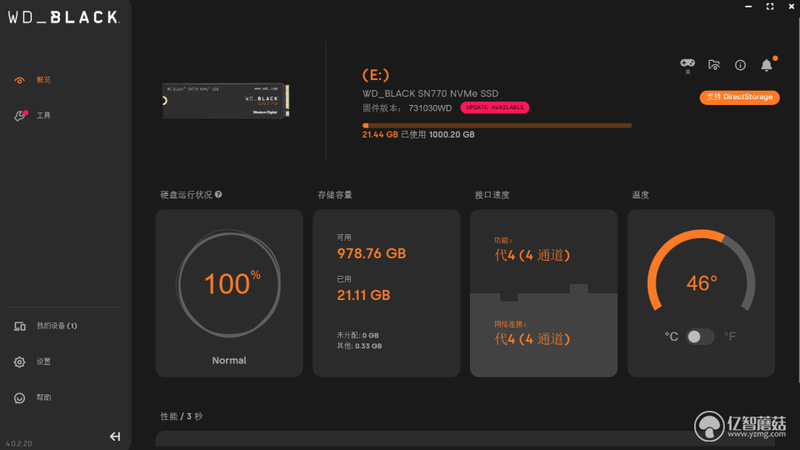Image resolution: width=800 pixels, height=450 pixels.
Task: Click the right-hand window scrollbar
Action: (797, 199)
